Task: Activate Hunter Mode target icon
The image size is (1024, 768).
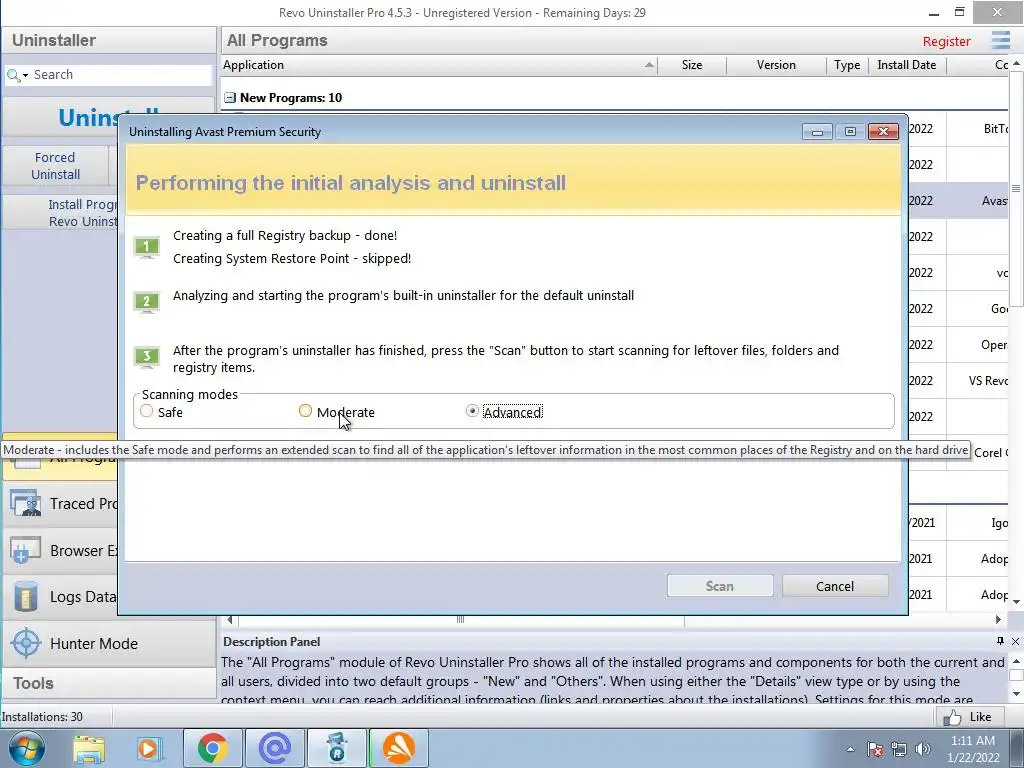Action: pyautogui.click(x=26, y=643)
